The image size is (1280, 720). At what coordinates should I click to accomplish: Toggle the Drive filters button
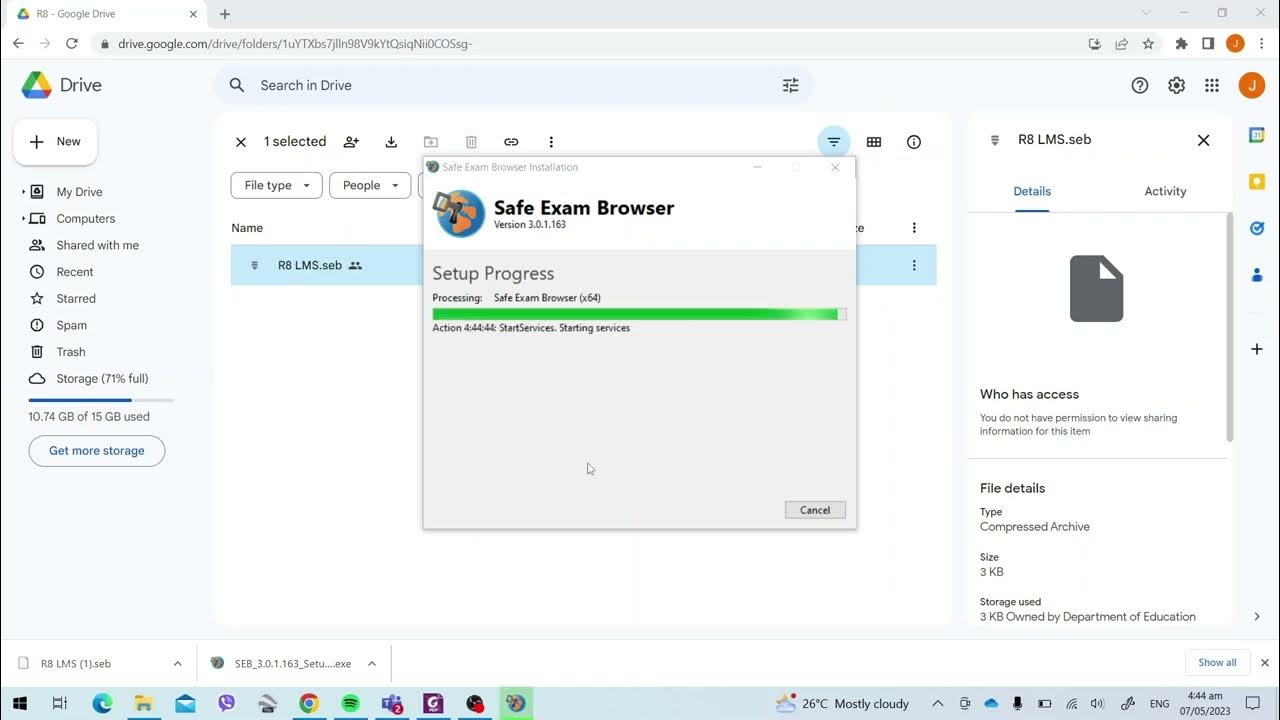point(834,142)
